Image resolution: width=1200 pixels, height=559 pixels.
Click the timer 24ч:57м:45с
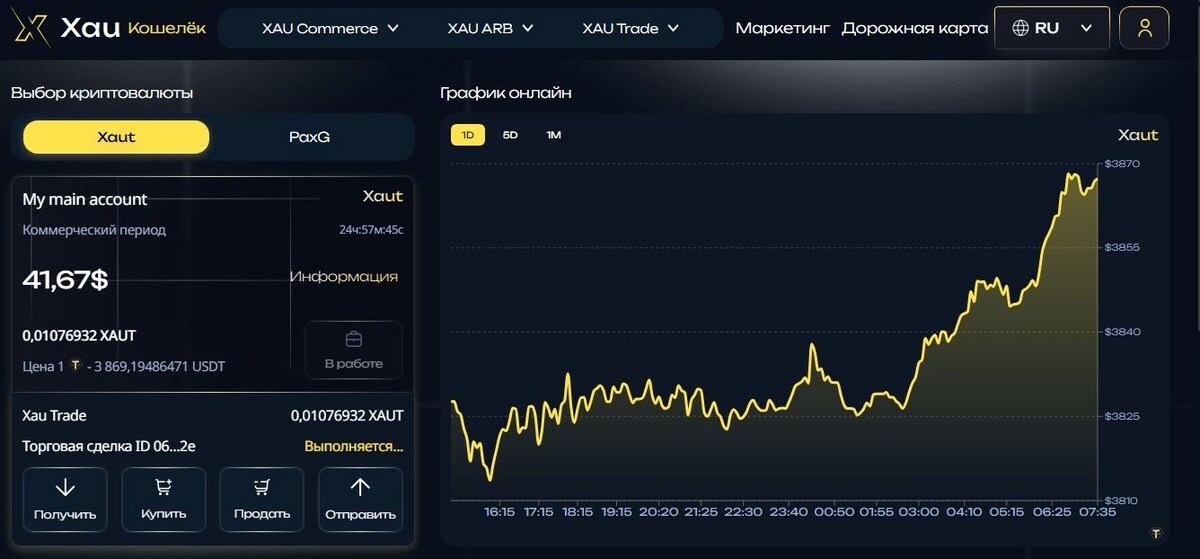point(371,230)
